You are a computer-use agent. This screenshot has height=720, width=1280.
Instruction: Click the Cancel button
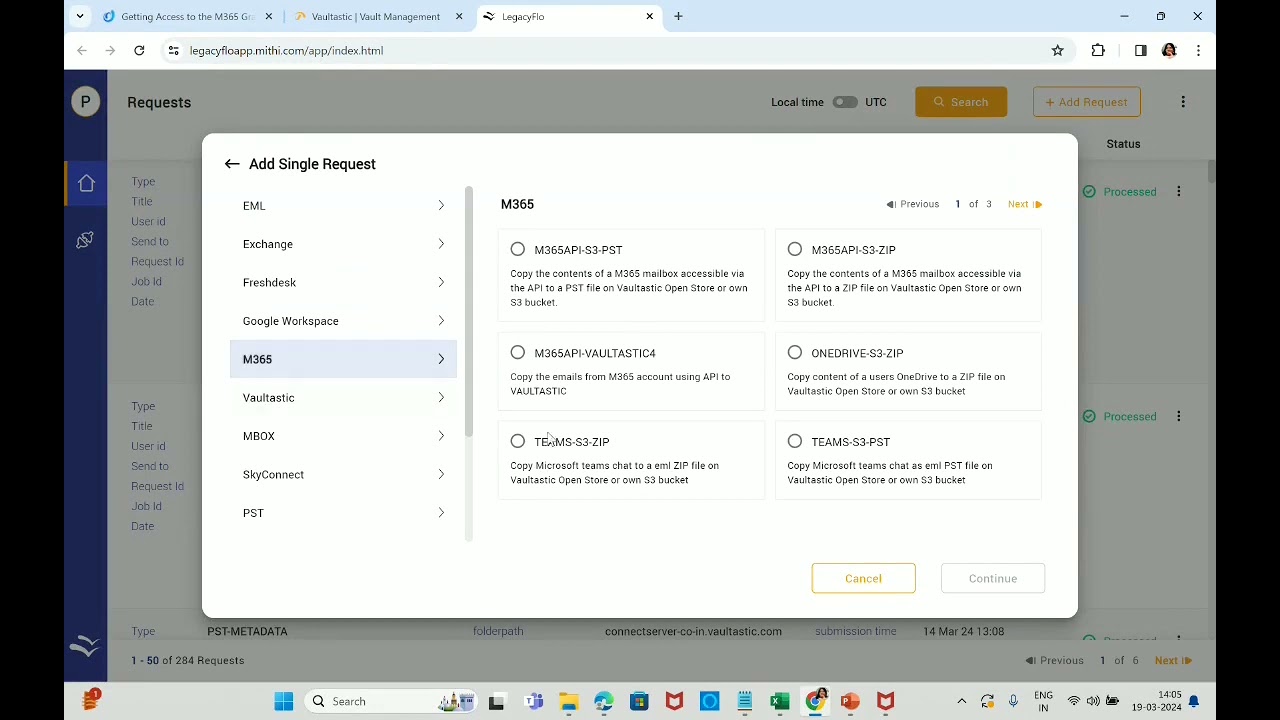(863, 578)
